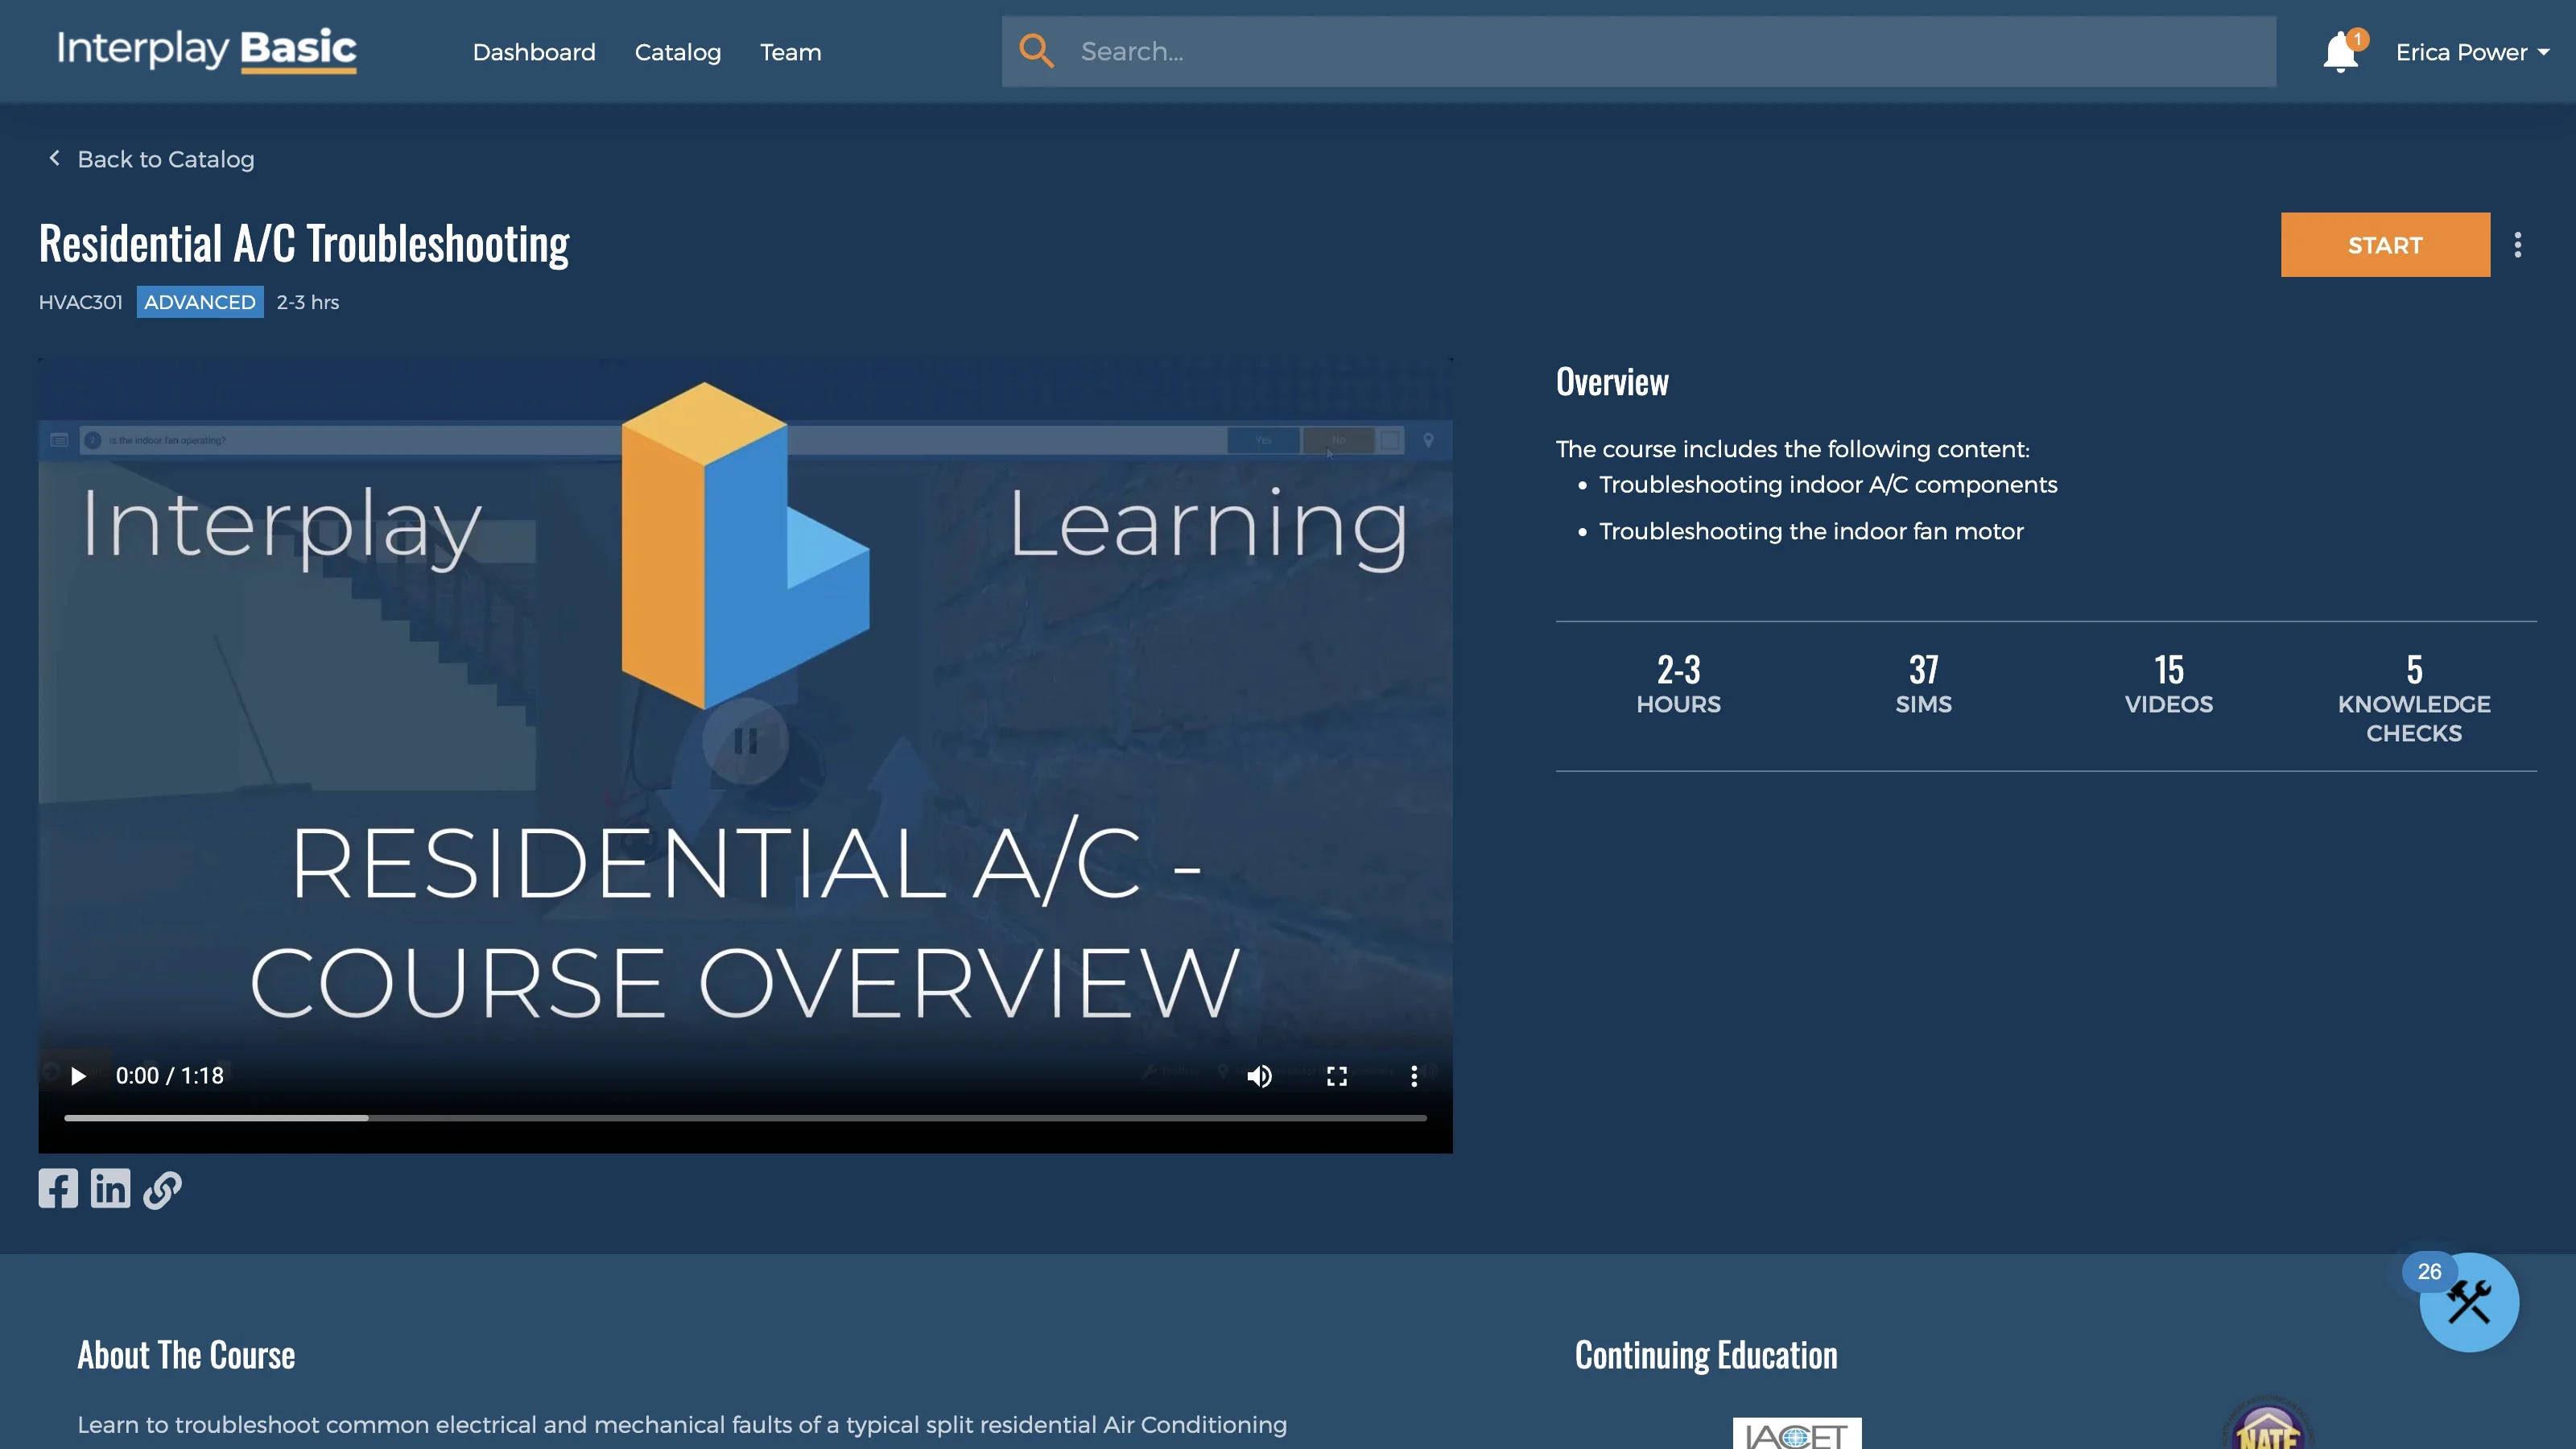Open video player more options menu

1414,1076
